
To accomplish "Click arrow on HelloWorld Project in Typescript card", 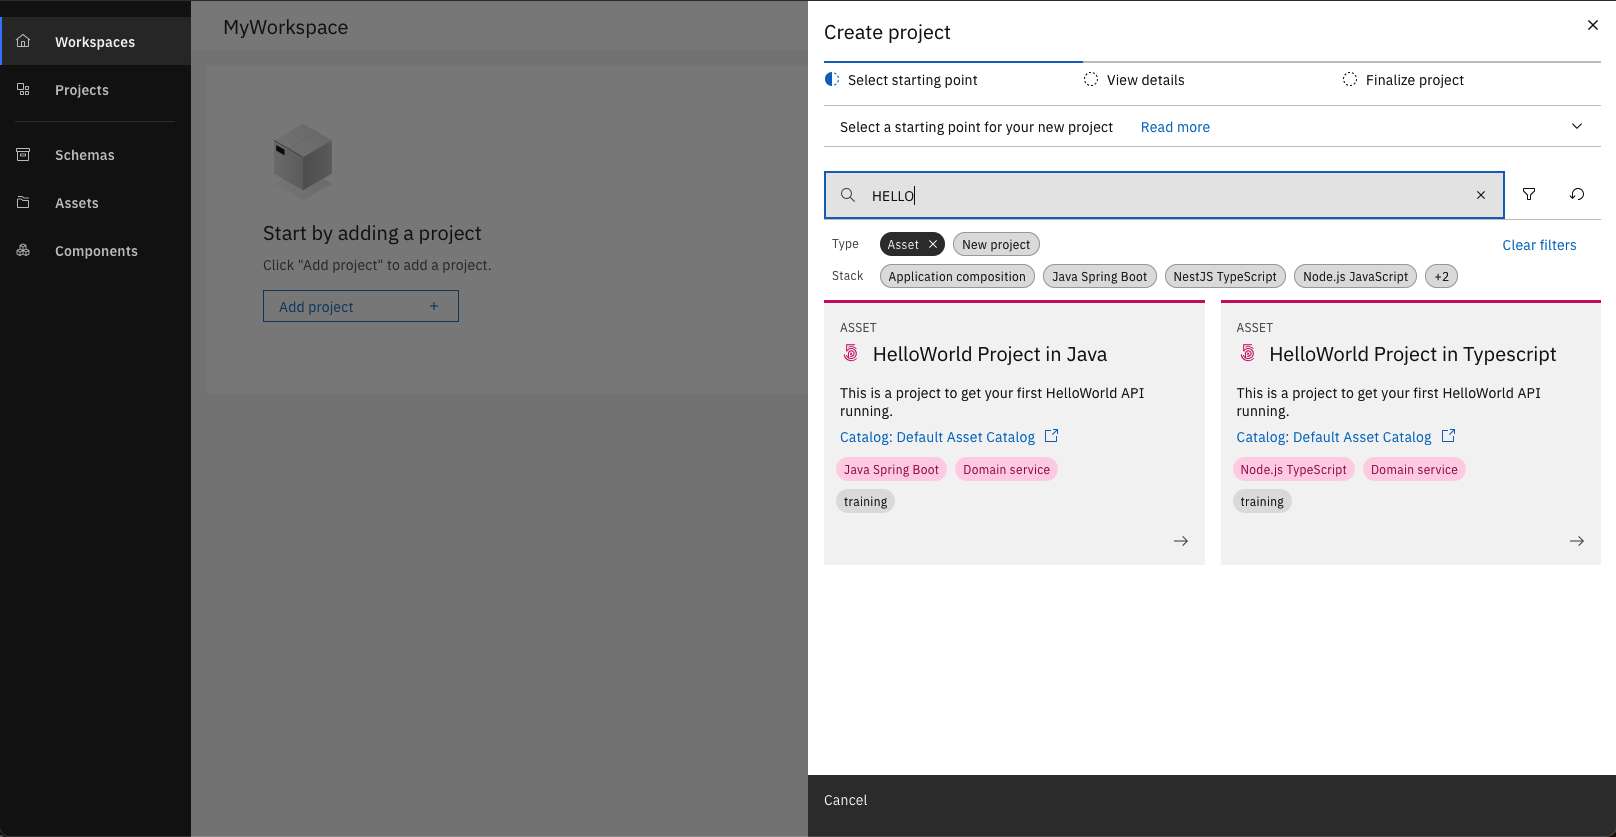I will tap(1577, 541).
